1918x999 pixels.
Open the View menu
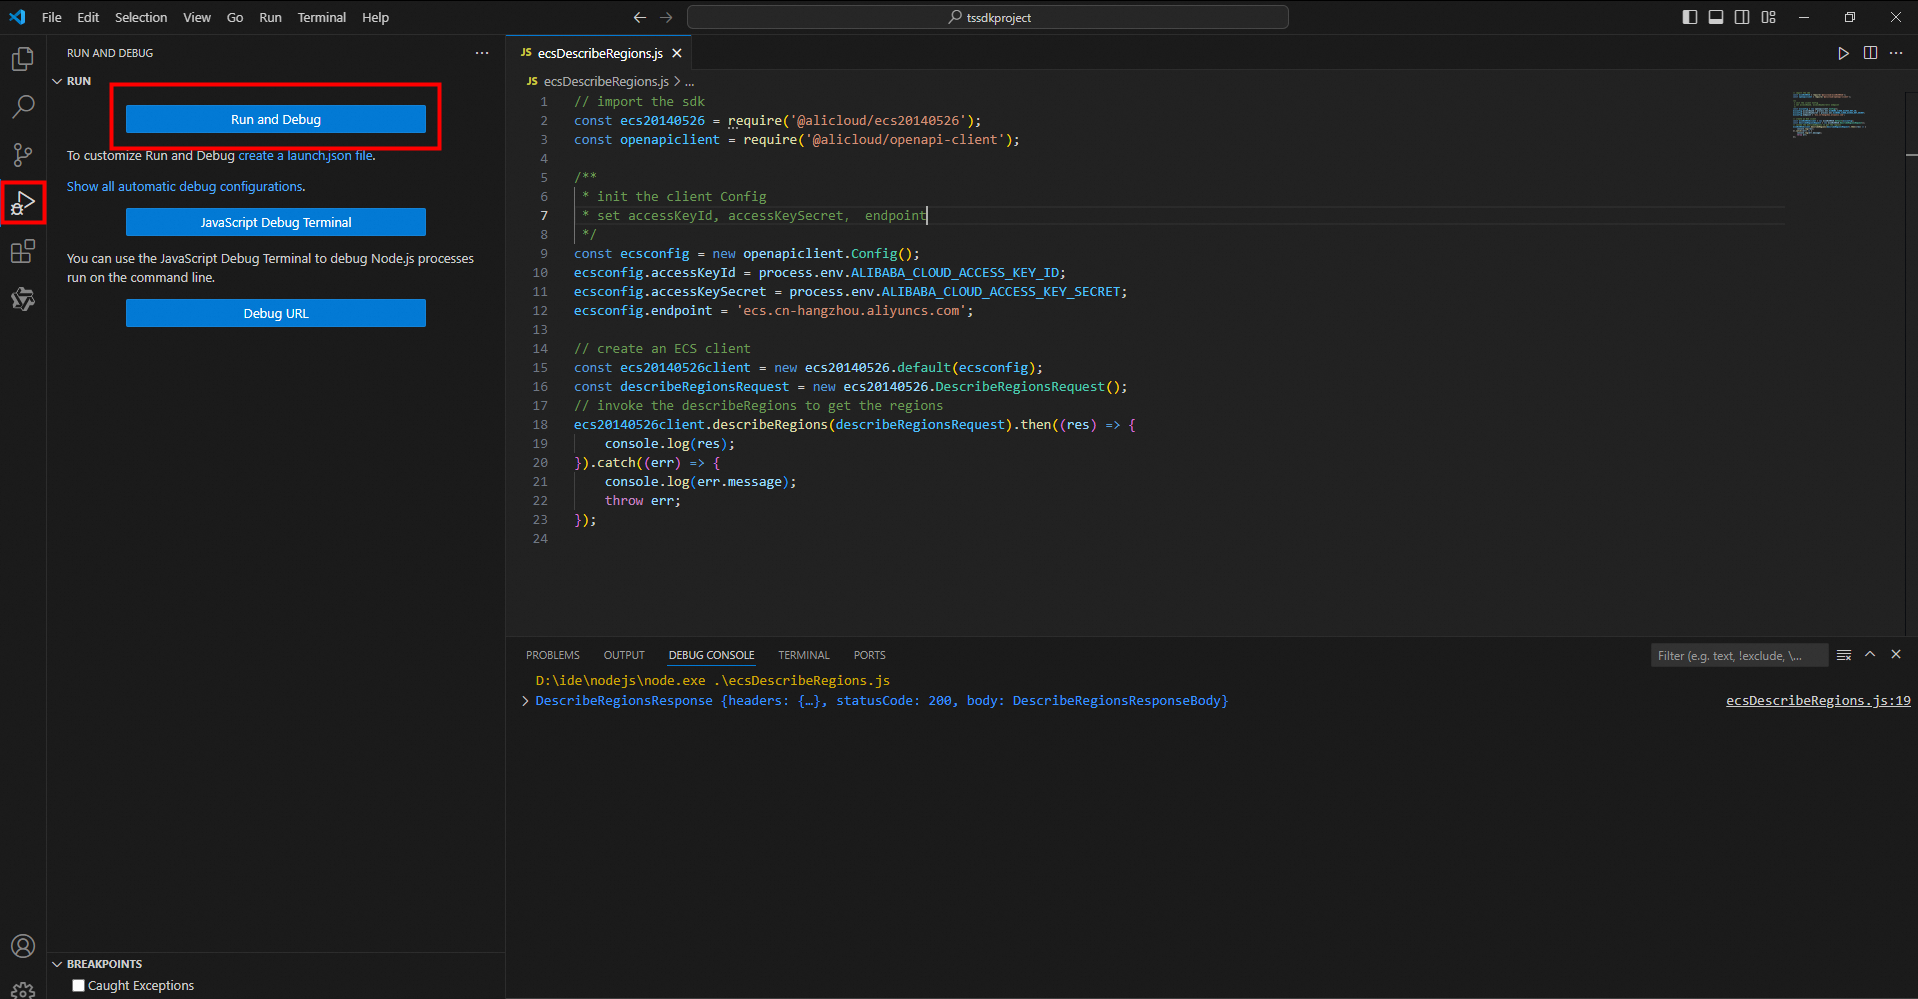pos(197,17)
